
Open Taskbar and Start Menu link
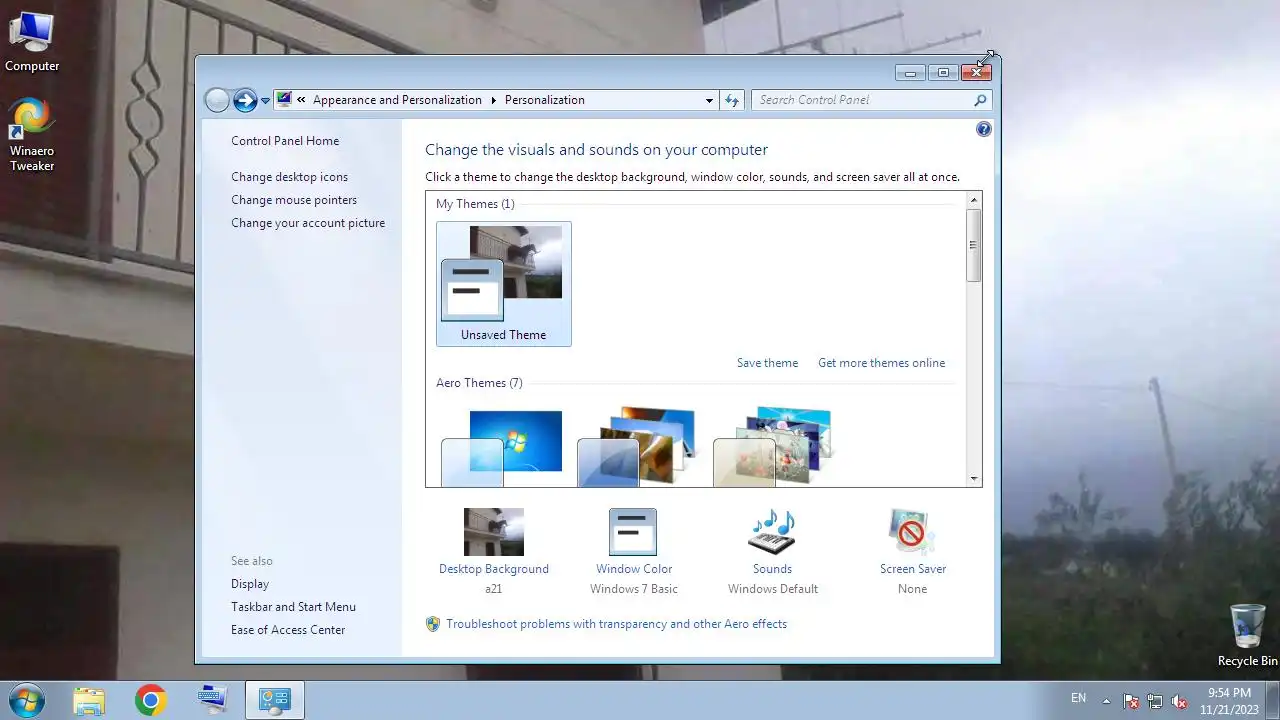point(293,607)
